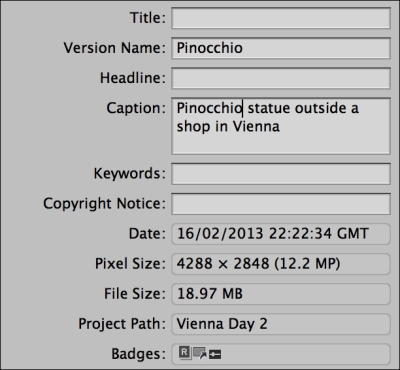Click the word Vienna in the caption
The image size is (400, 370).
pyautogui.click(x=256, y=126)
